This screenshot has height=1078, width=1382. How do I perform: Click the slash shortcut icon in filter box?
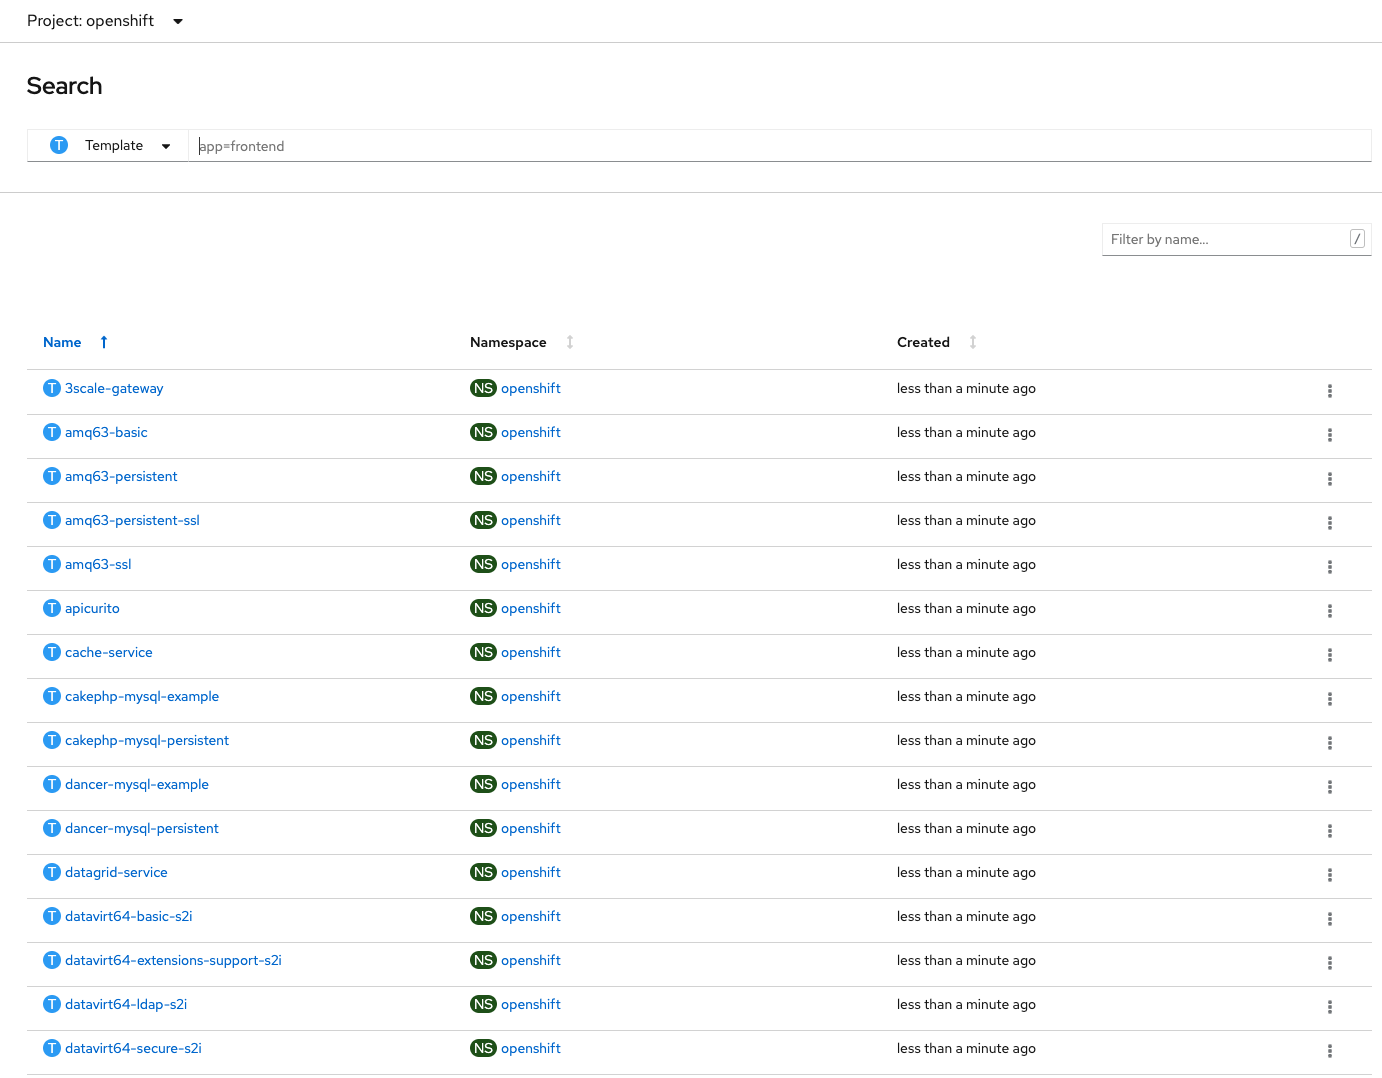tap(1357, 239)
